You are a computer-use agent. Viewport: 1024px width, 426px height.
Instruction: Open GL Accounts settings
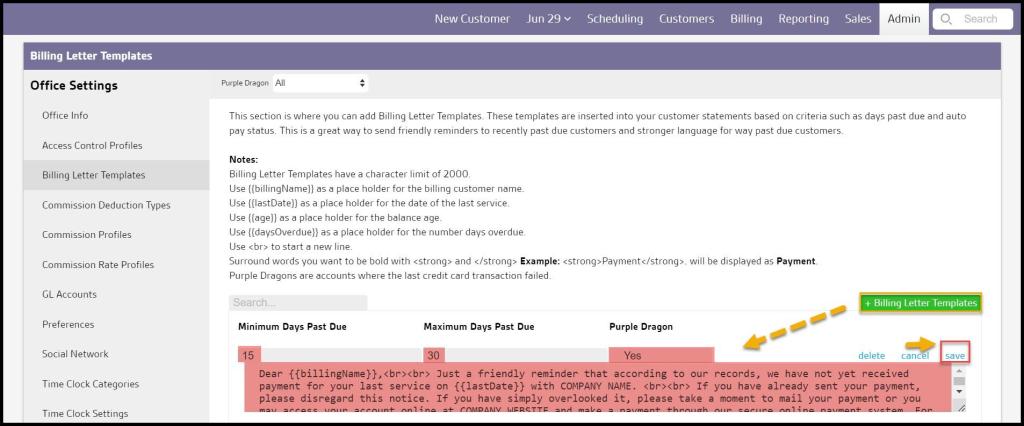point(69,294)
